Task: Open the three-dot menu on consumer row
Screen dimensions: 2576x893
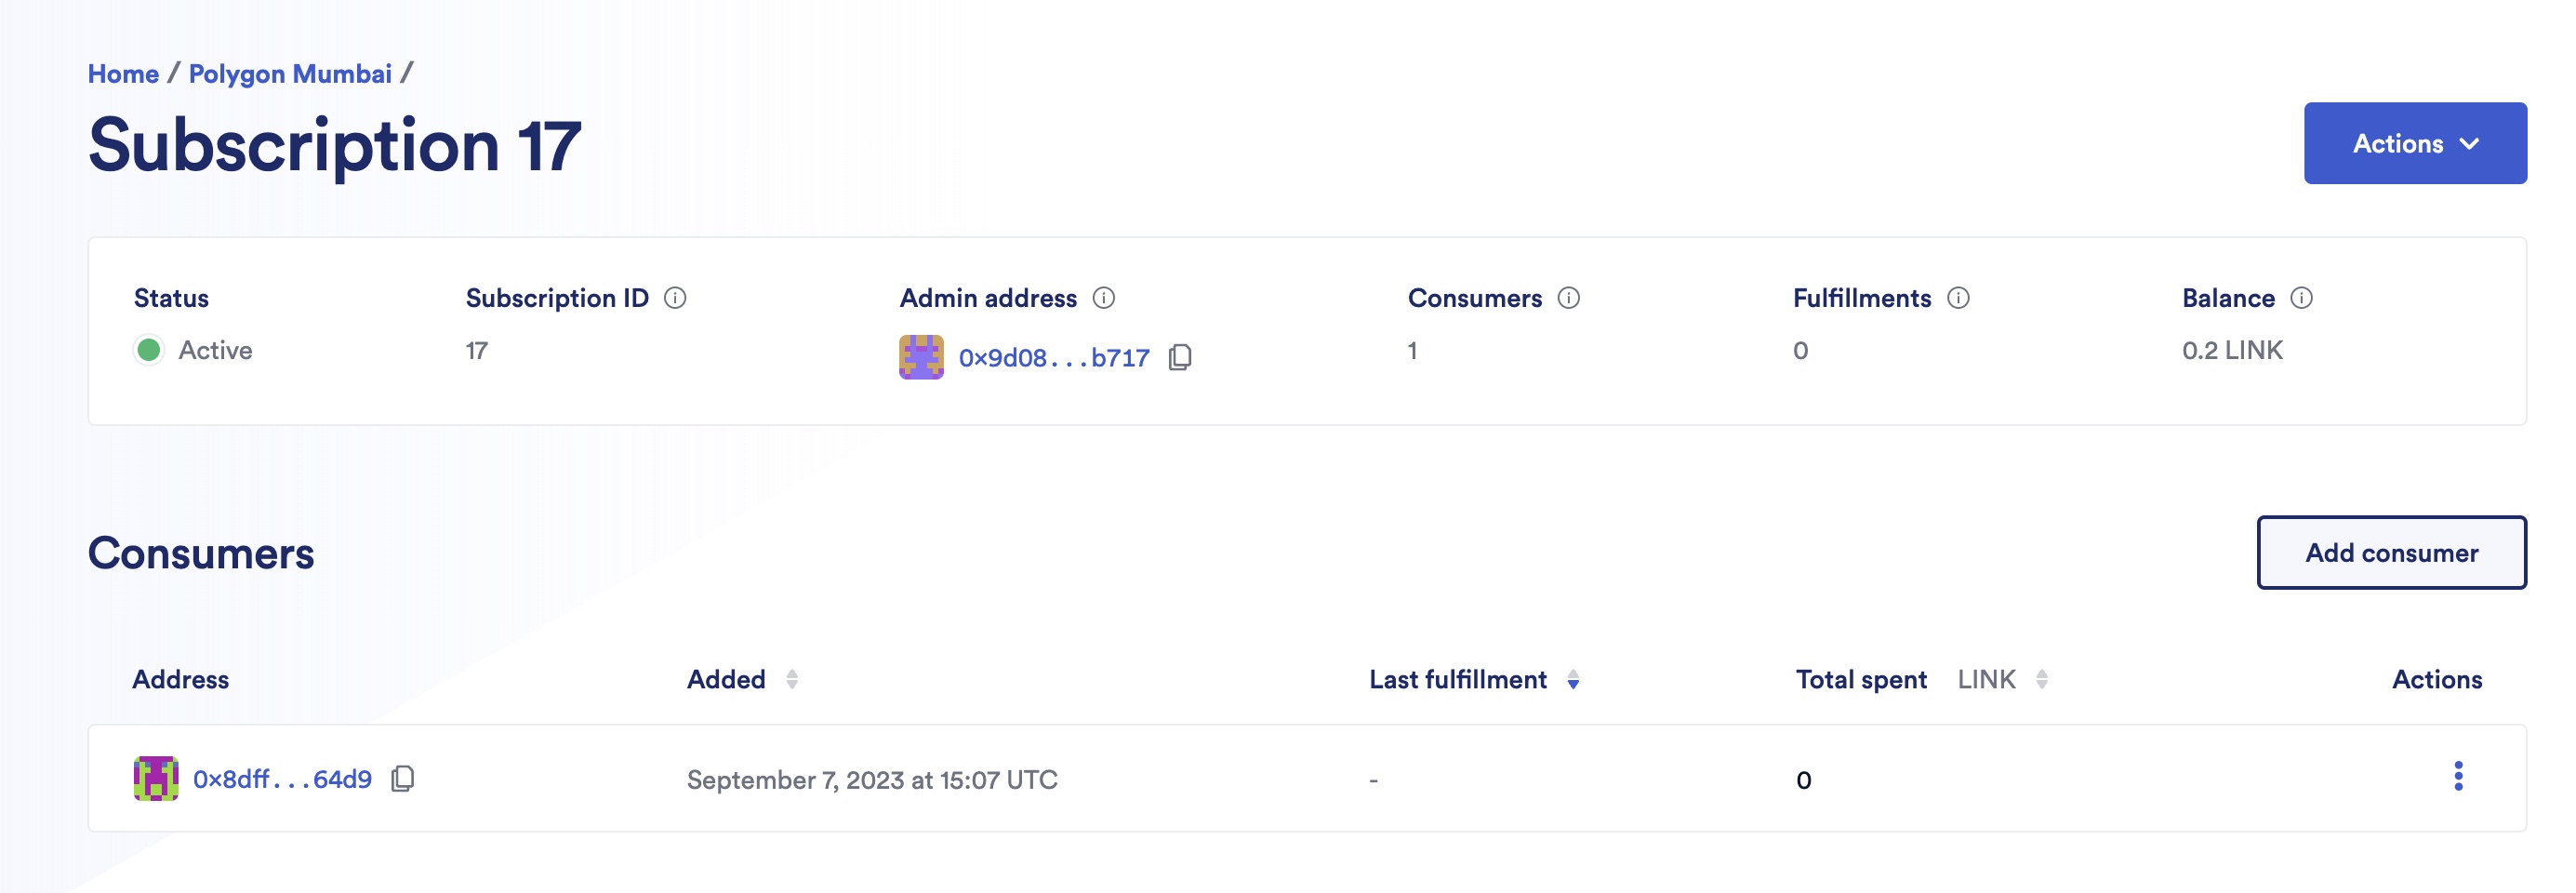Action: pos(2460,778)
